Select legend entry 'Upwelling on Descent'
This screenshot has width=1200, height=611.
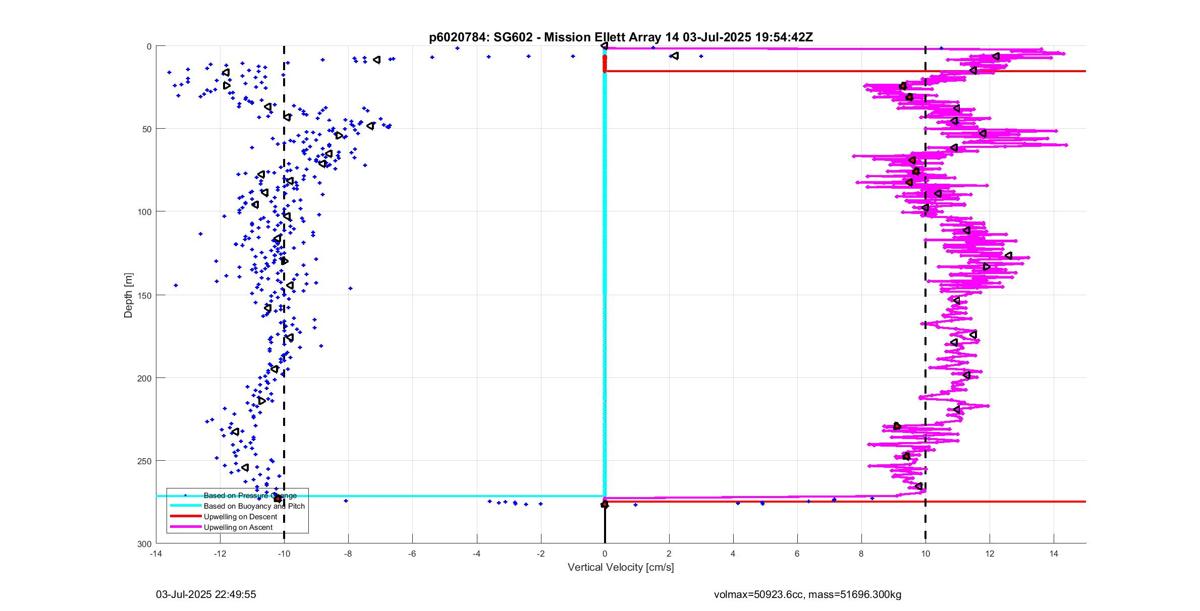click(x=240, y=518)
